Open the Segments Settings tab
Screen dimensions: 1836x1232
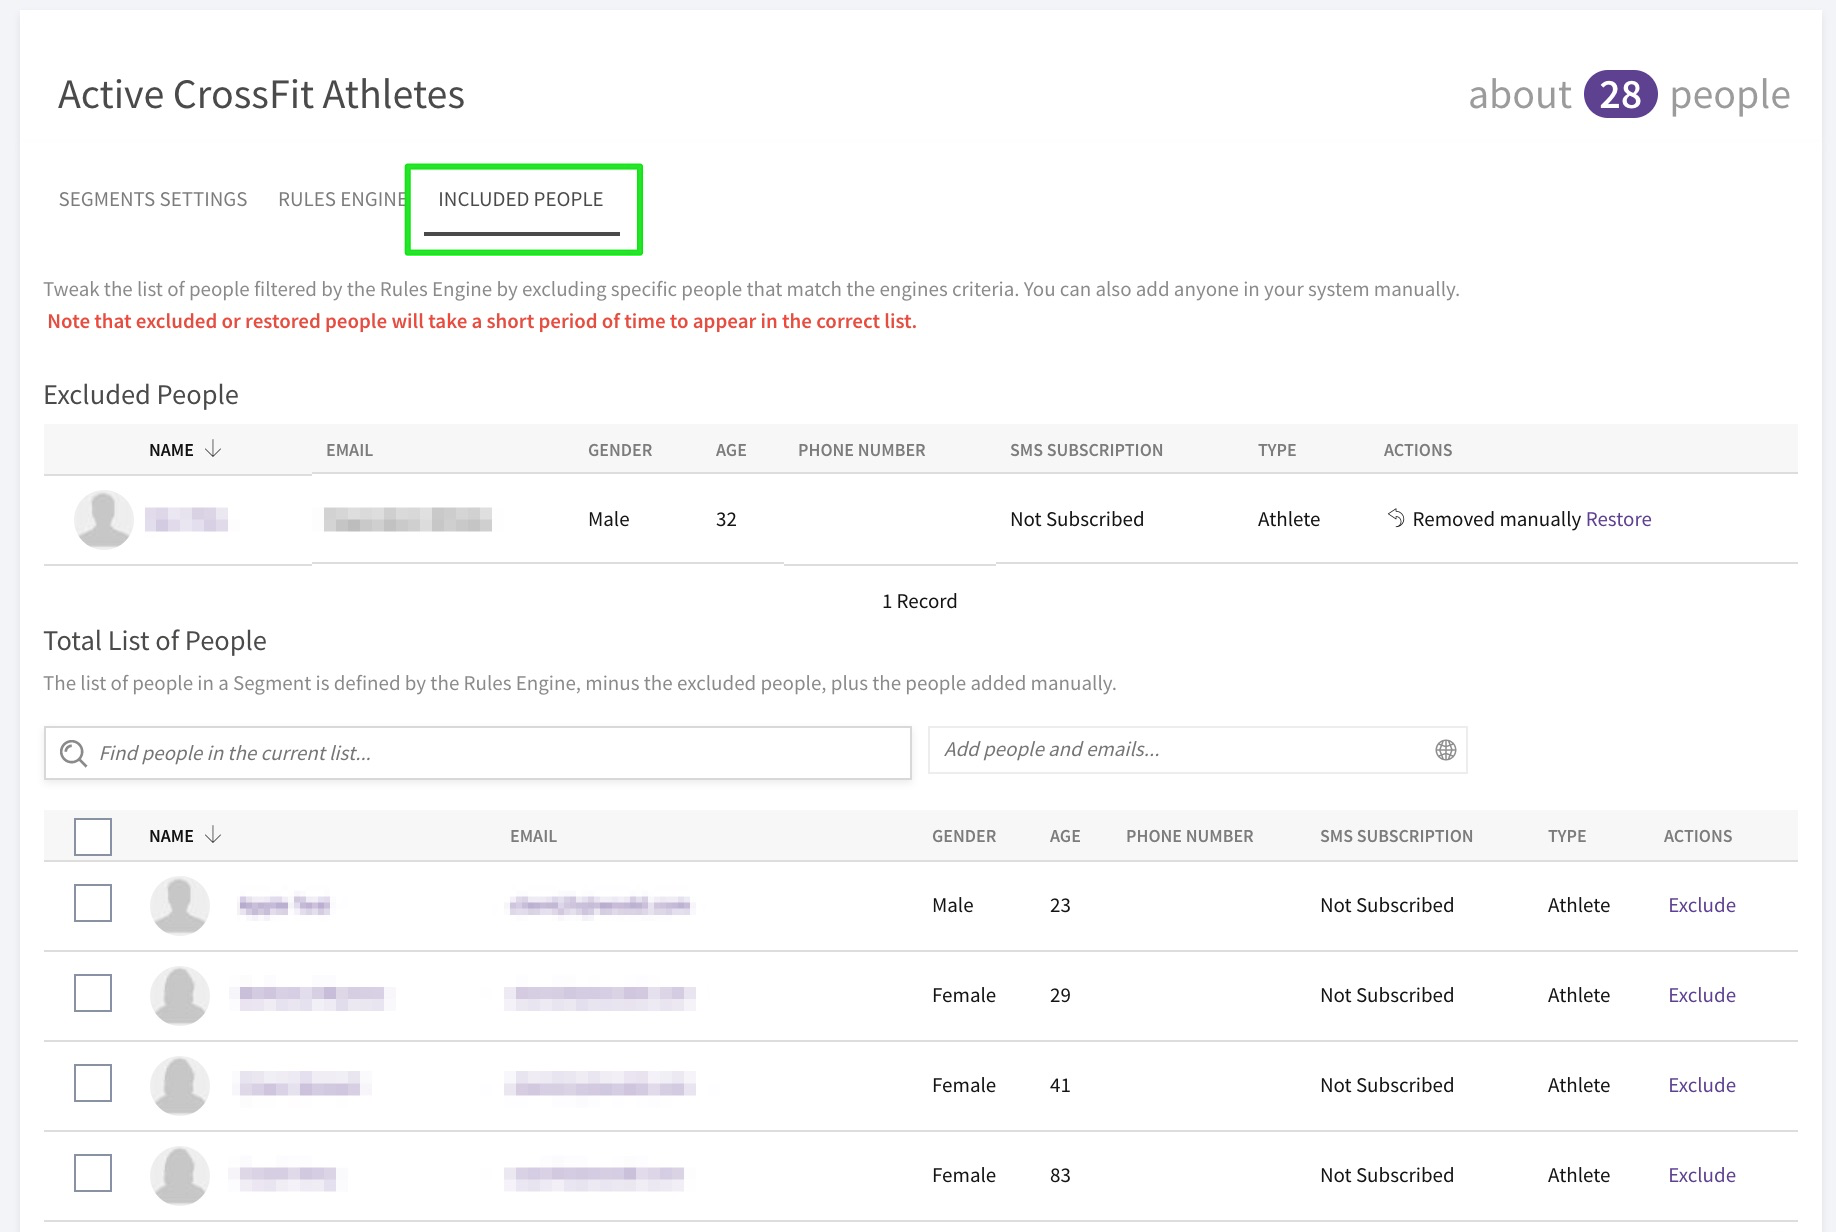[153, 199]
